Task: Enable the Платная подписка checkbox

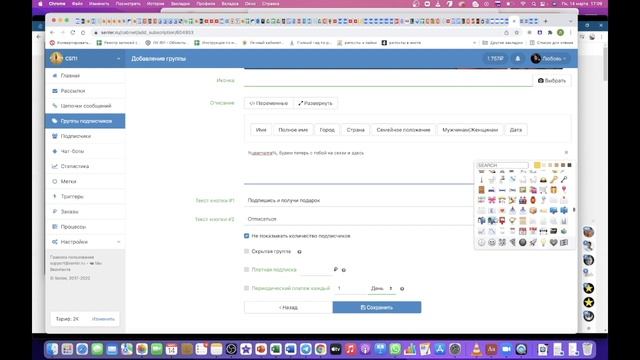Action: pyautogui.click(x=247, y=269)
